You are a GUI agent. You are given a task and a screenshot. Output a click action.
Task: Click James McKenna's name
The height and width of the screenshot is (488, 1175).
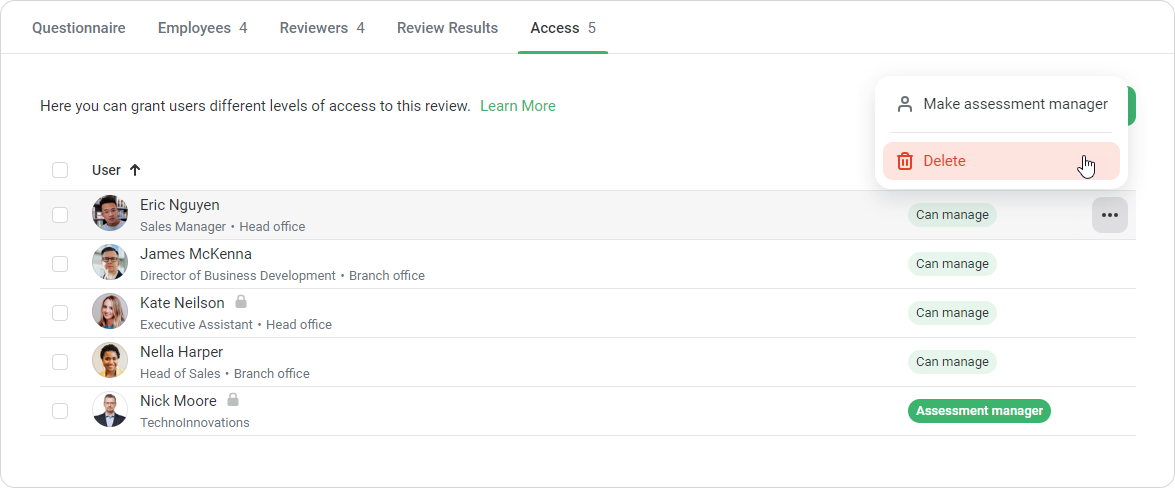tap(196, 254)
